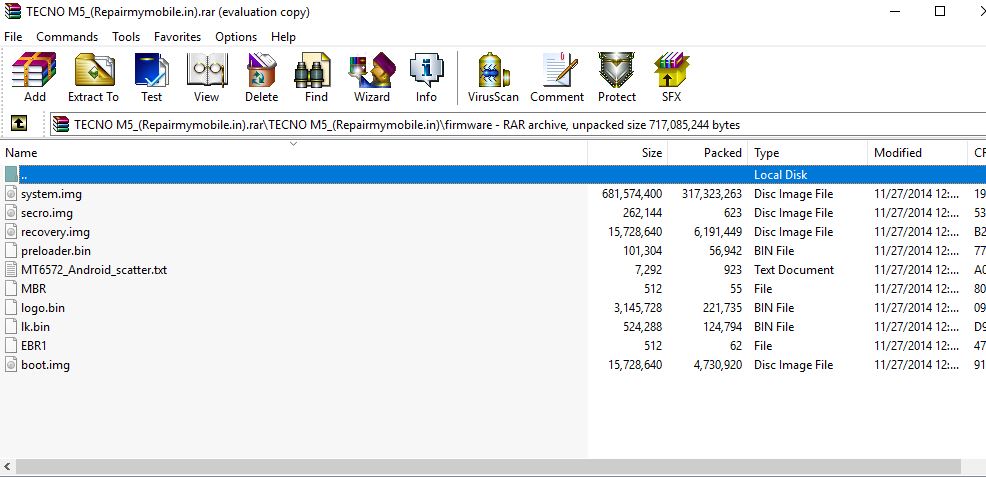Click the Add archive toolbar icon
This screenshot has width=986, height=477.
34,78
